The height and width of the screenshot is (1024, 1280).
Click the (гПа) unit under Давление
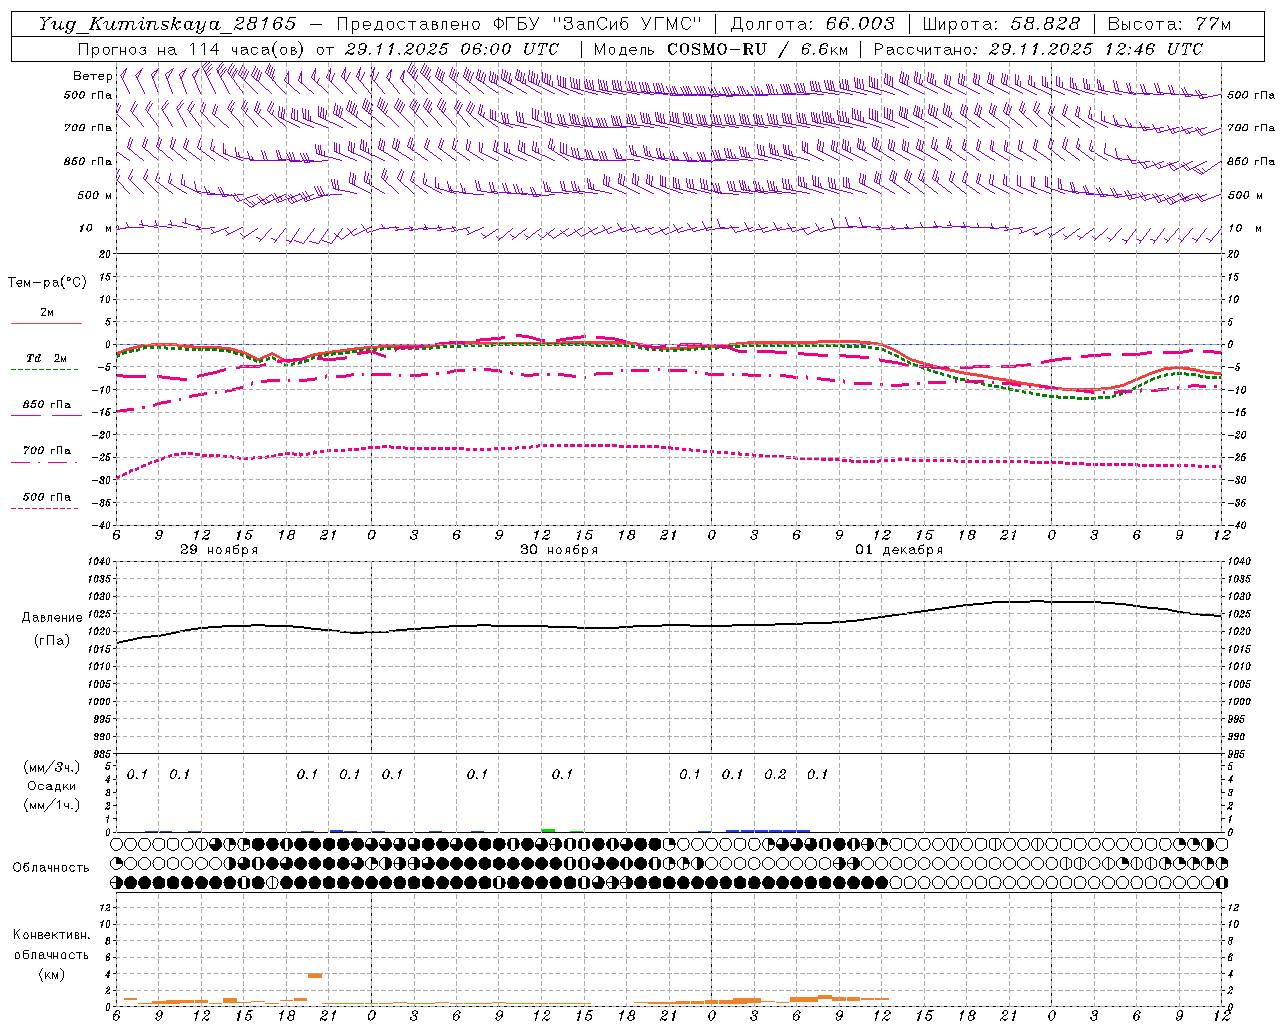(x=52, y=641)
